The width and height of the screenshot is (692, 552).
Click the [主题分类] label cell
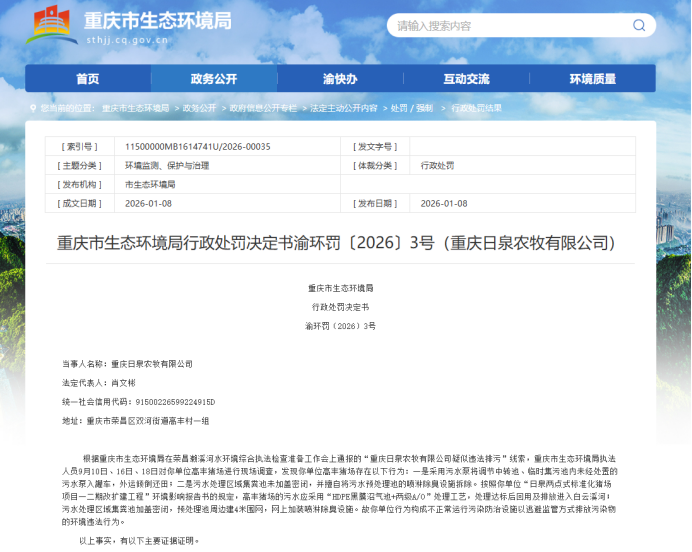[79, 165]
